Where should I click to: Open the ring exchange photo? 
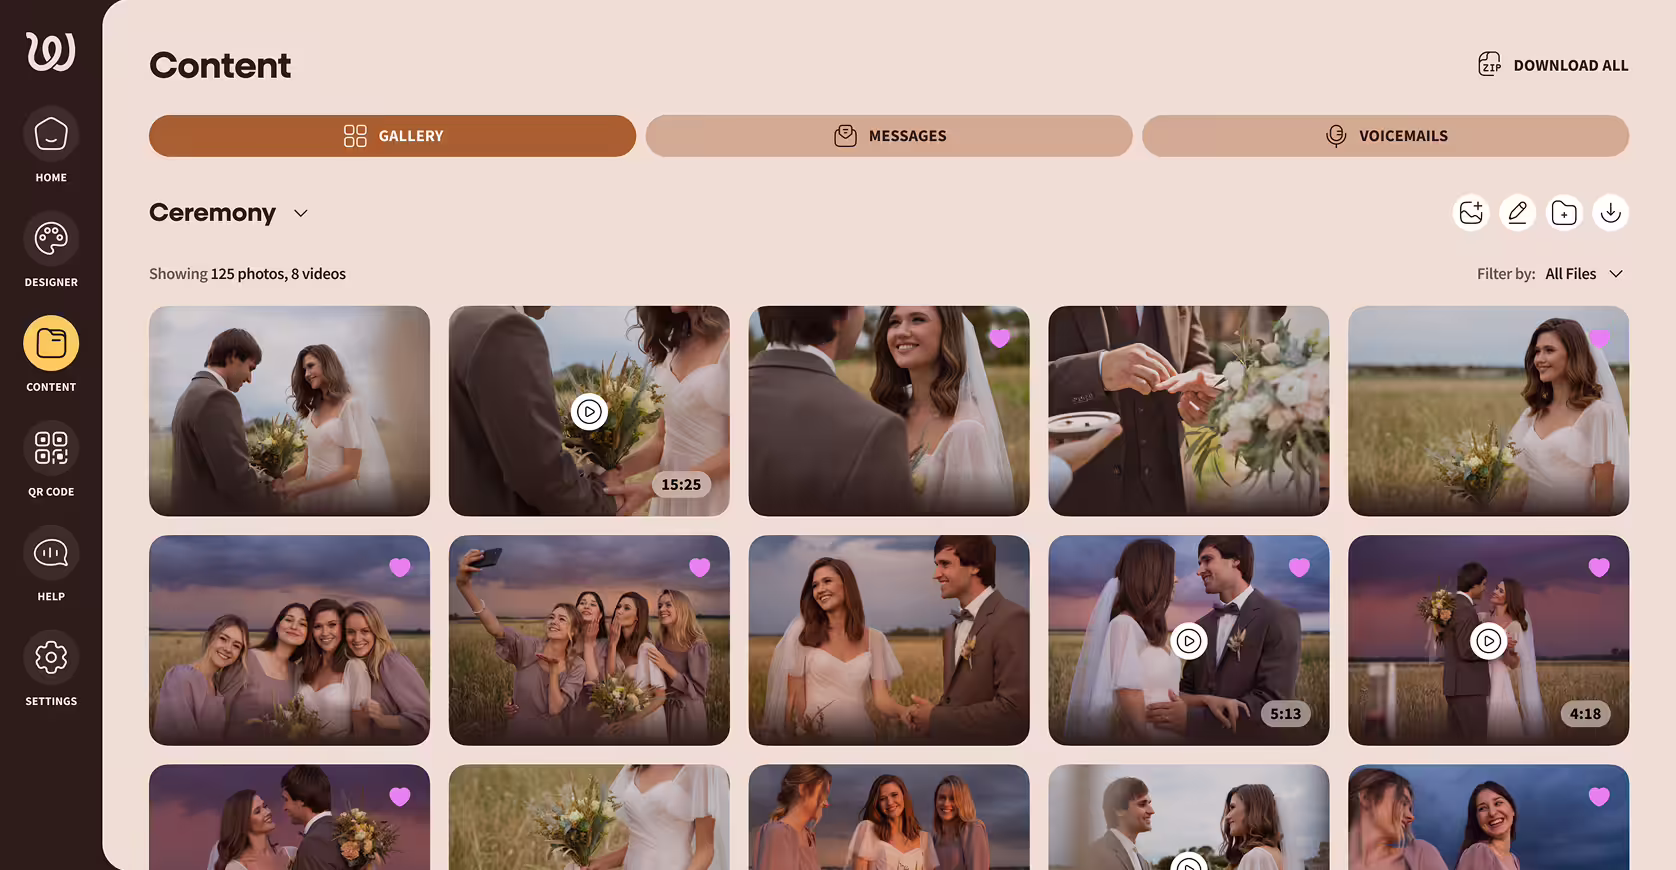[x=1188, y=411]
